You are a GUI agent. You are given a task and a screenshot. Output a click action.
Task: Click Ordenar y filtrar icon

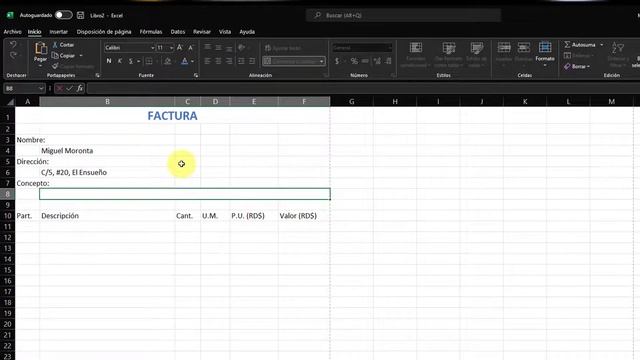(x=618, y=48)
